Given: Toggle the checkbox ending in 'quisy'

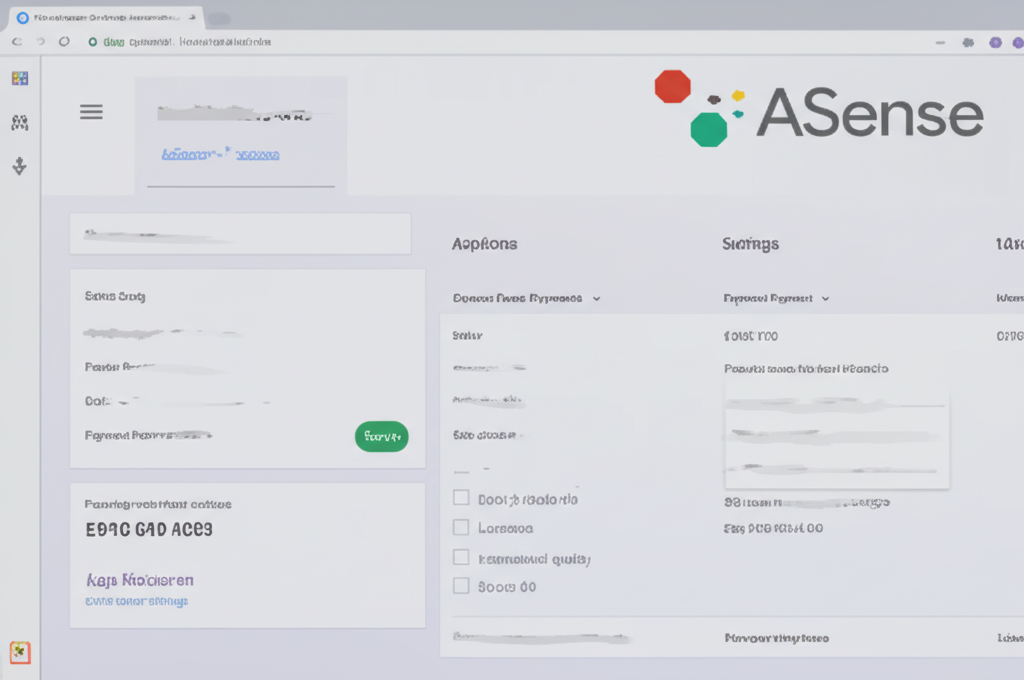Looking at the screenshot, I should [461, 557].
